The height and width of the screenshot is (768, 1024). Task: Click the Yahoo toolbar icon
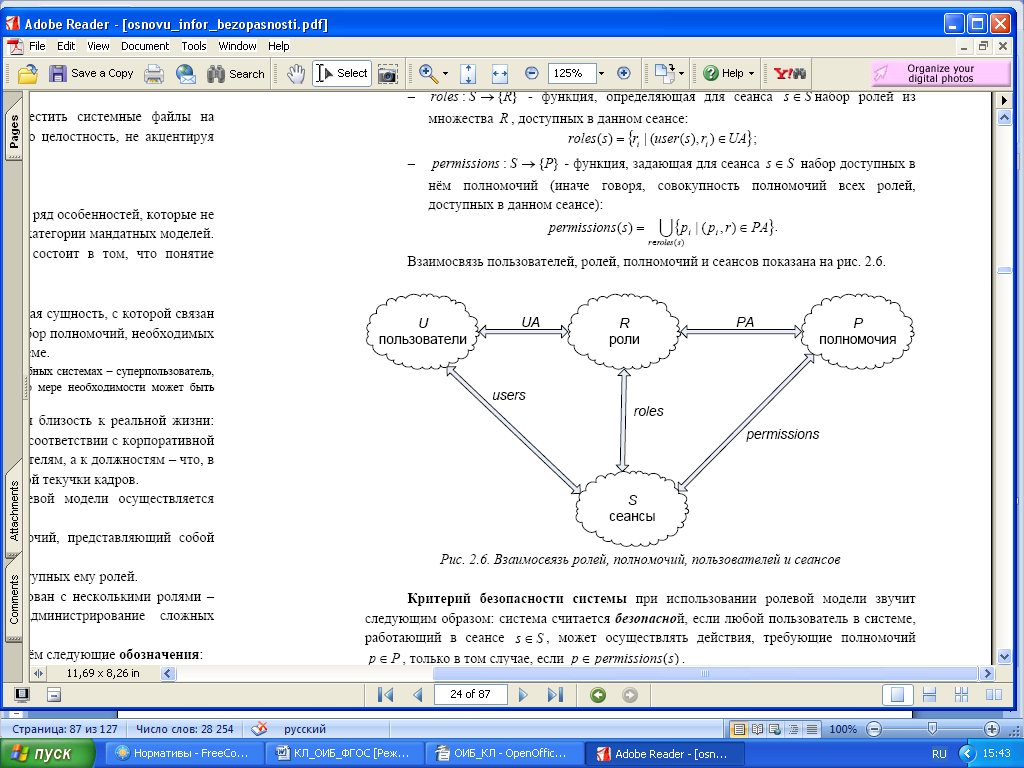click(x=790, y=74)
